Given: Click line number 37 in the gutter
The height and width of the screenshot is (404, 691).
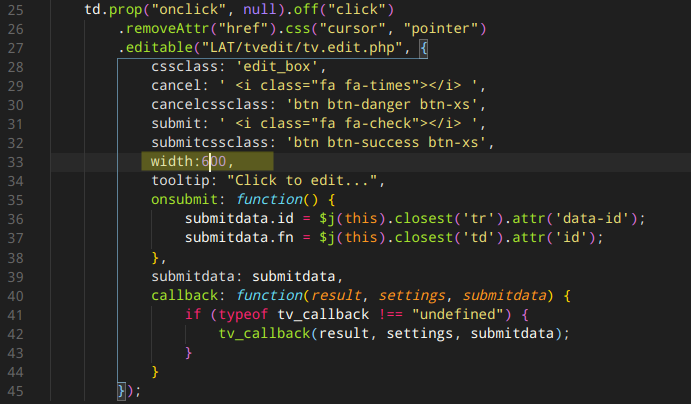Looking at the screenshot, I should tap(15, 238).
